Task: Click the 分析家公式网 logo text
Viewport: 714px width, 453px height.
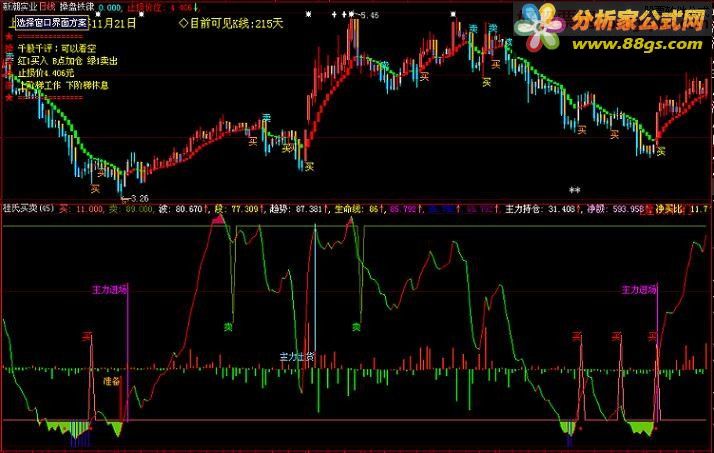Action: (x=638, y=20)
